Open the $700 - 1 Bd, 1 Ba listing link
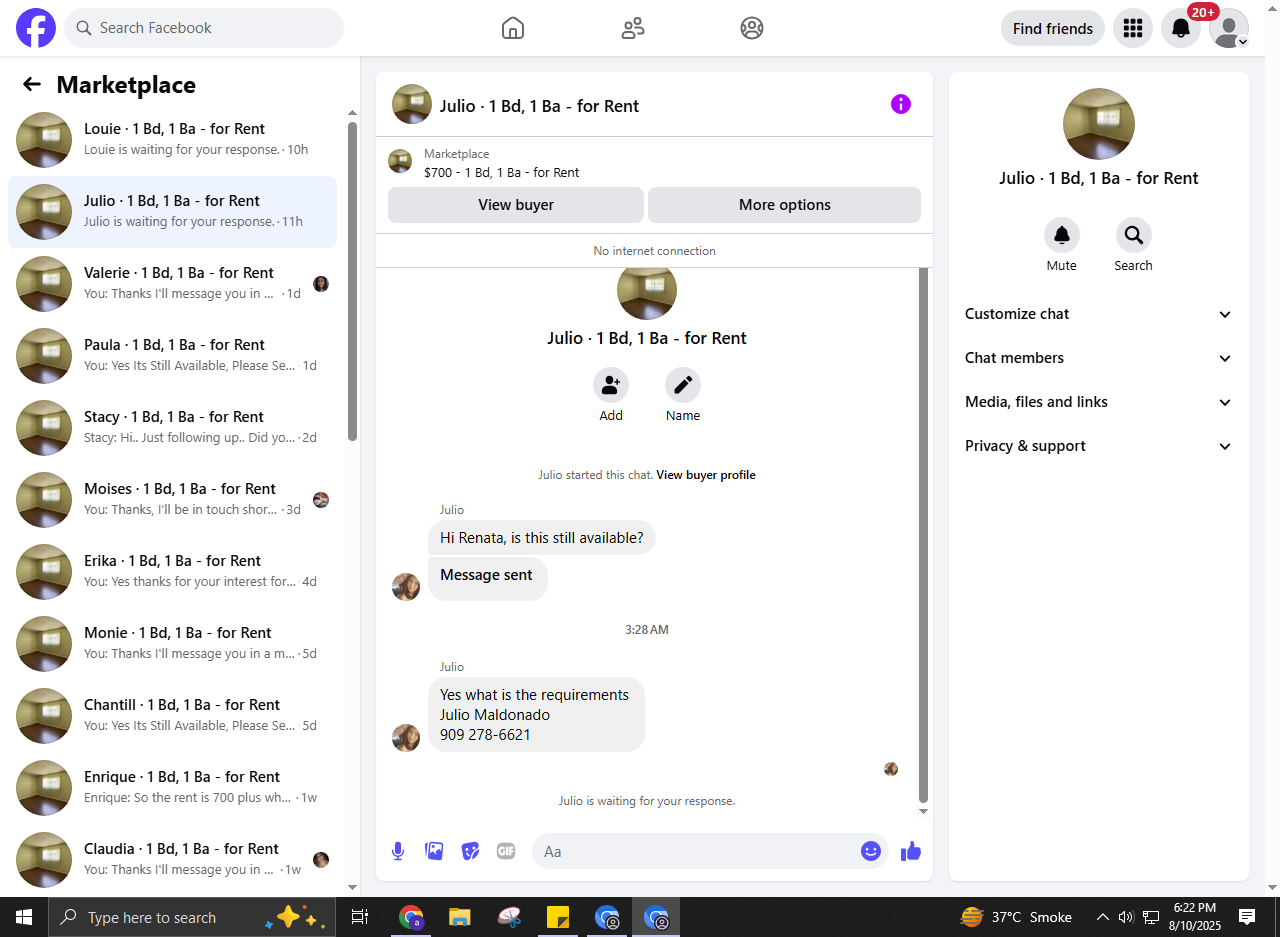The width and height of the screenshot is (1280, 937). click(501, 172)
